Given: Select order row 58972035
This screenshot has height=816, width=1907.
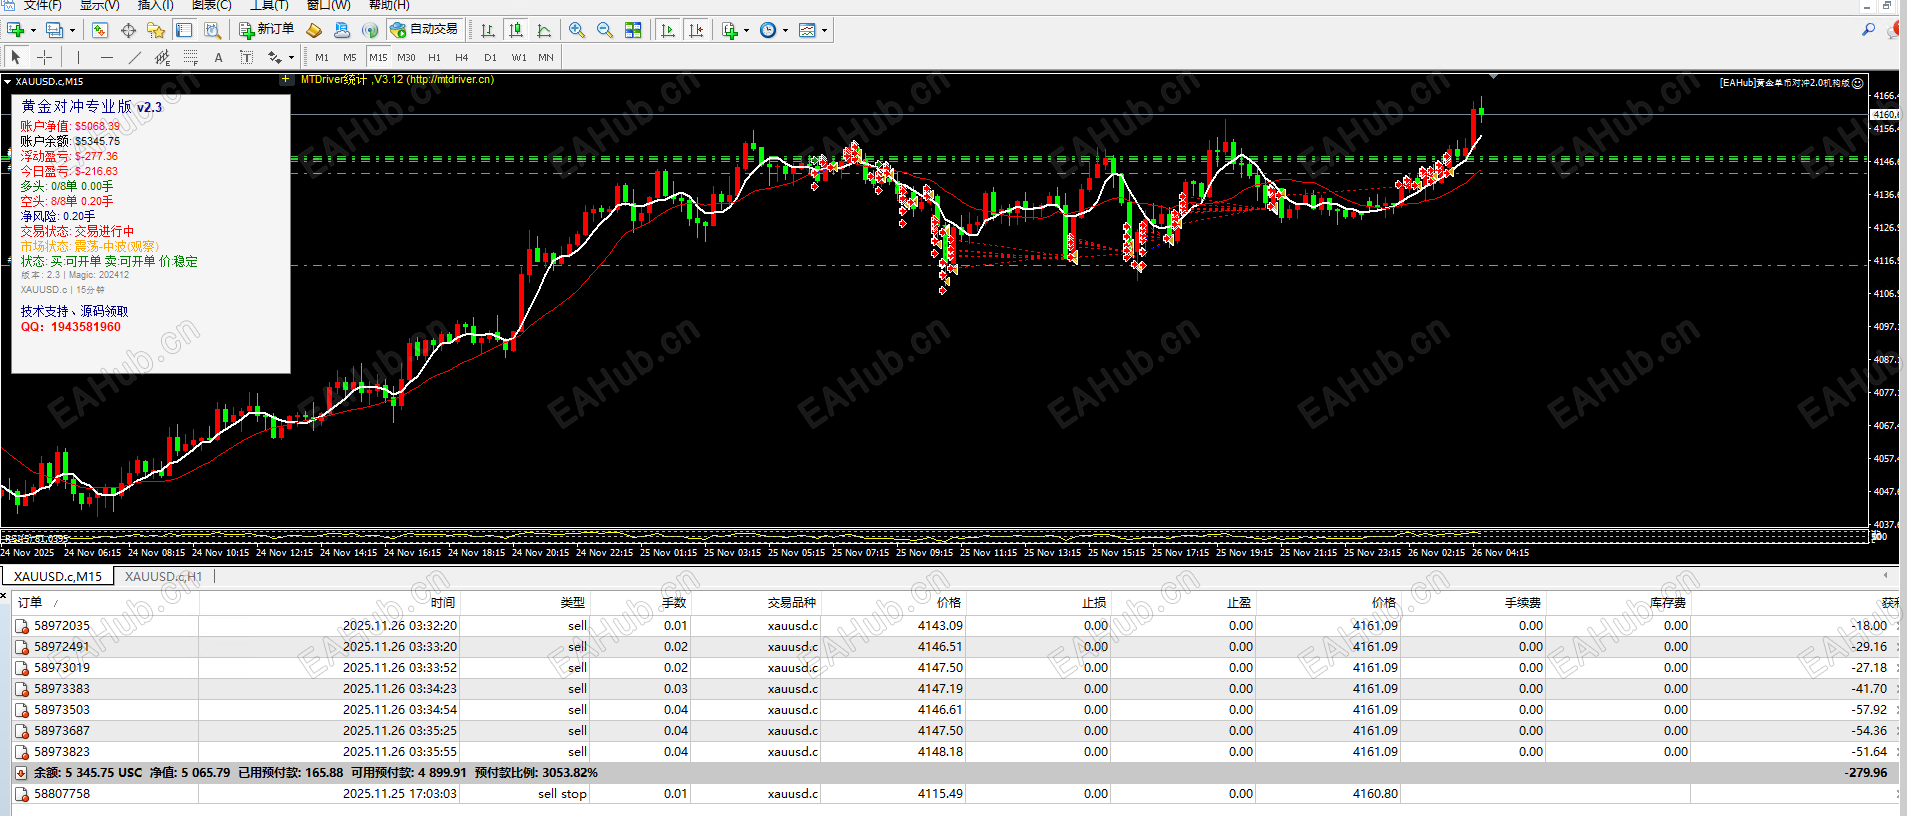Looking at the screenshot, I should pos(953,625).
